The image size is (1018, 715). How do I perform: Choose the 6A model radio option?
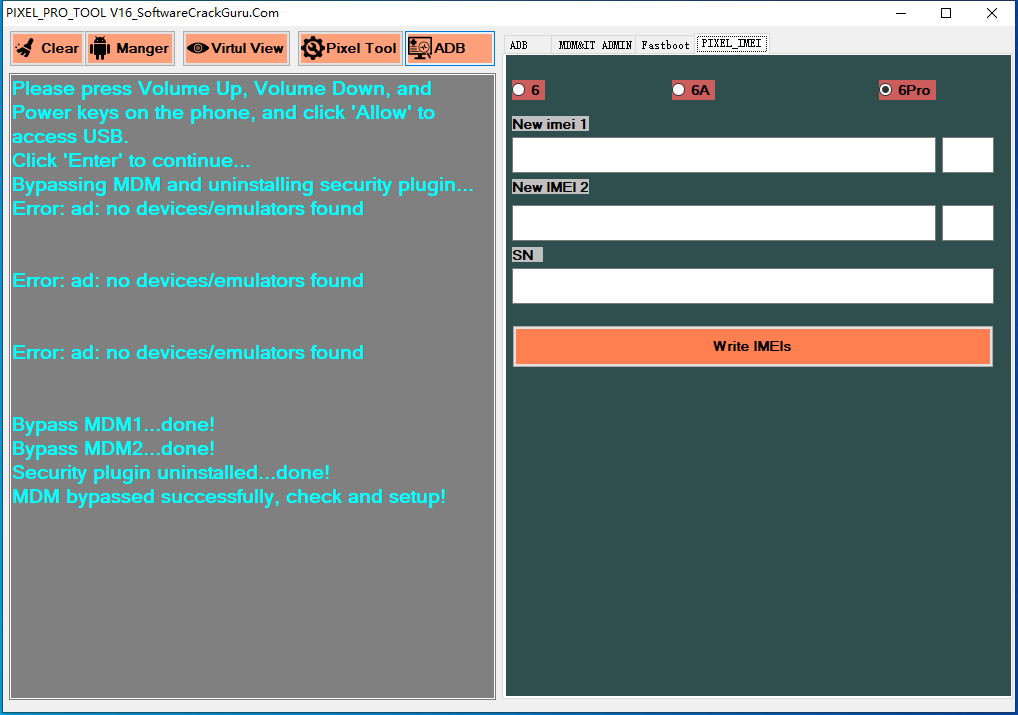[x=678, y=90]
